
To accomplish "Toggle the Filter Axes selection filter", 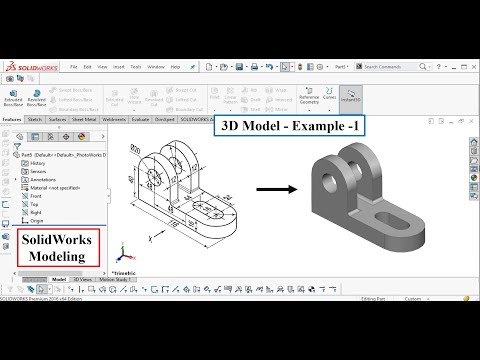I will [x=123, y=289].
